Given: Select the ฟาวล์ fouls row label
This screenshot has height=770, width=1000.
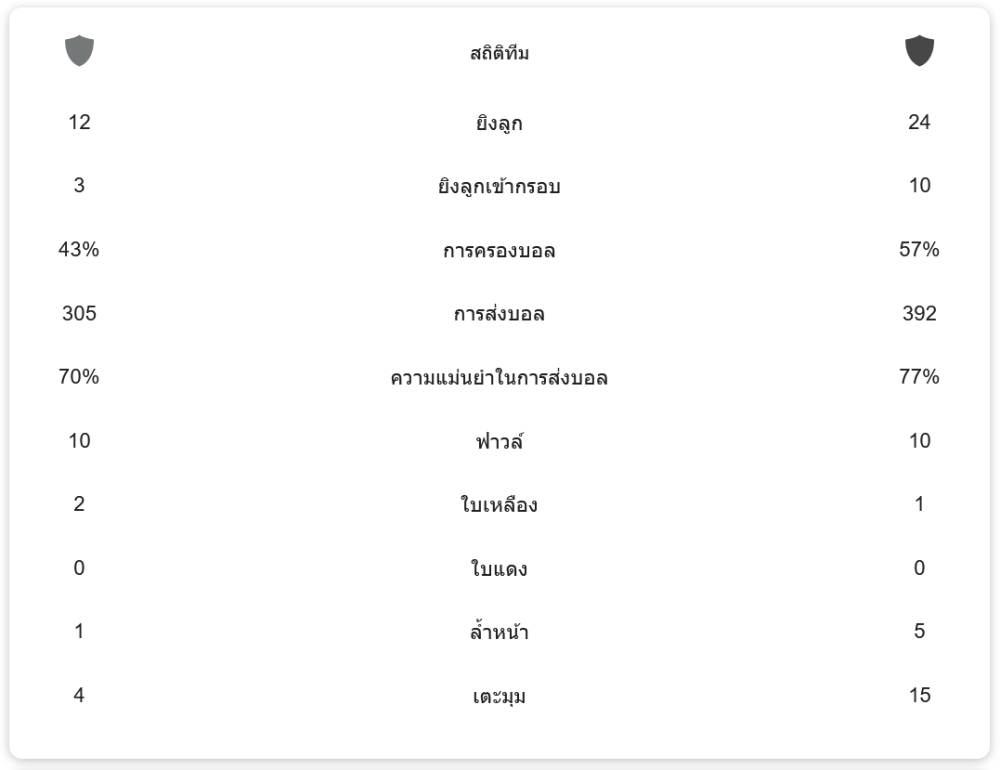Looking at the screenshot, I should (499, 441).
